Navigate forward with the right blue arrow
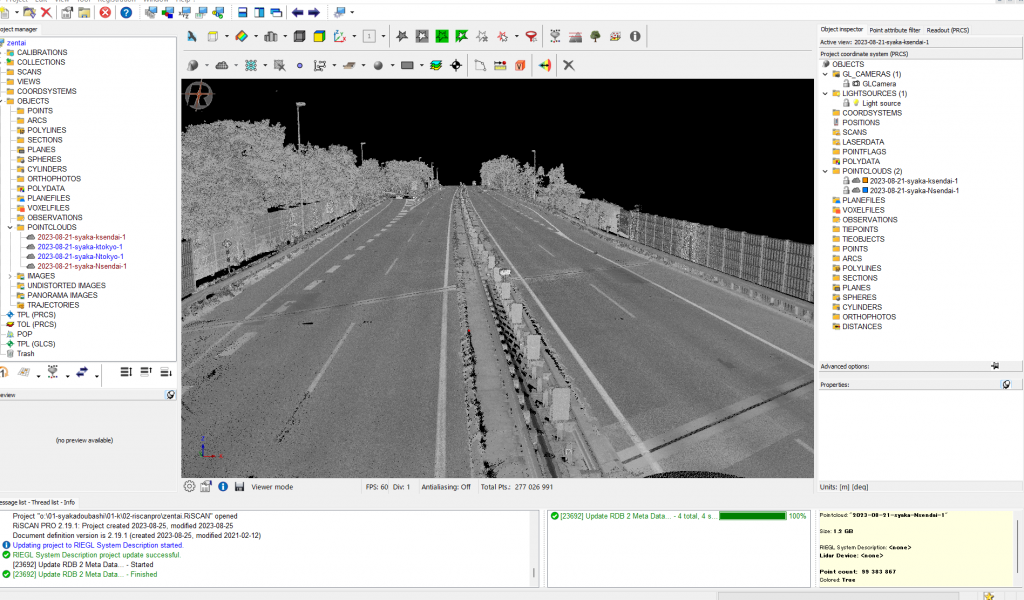Screen dimensions: 1024x600 click(314, 12)
